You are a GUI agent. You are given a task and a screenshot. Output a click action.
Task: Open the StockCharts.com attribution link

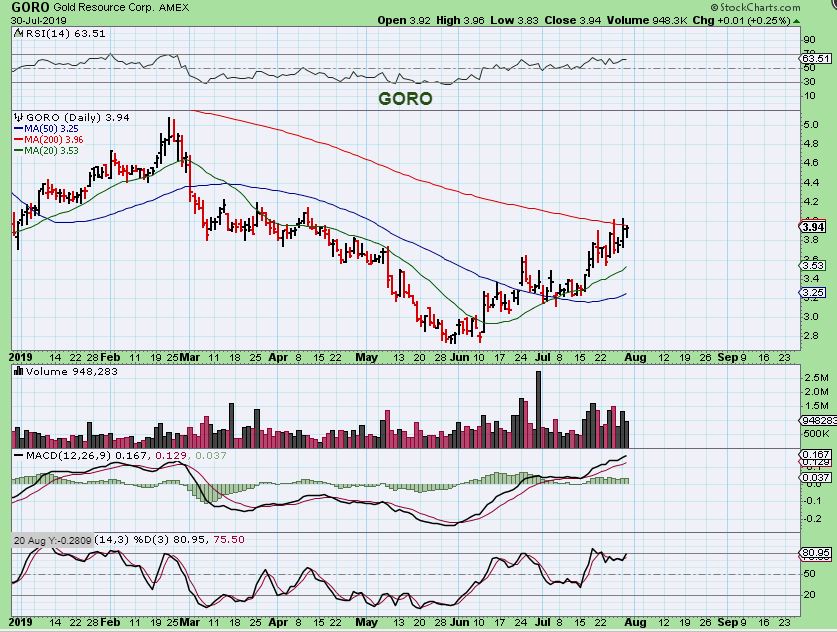click(x=755, y=7)
